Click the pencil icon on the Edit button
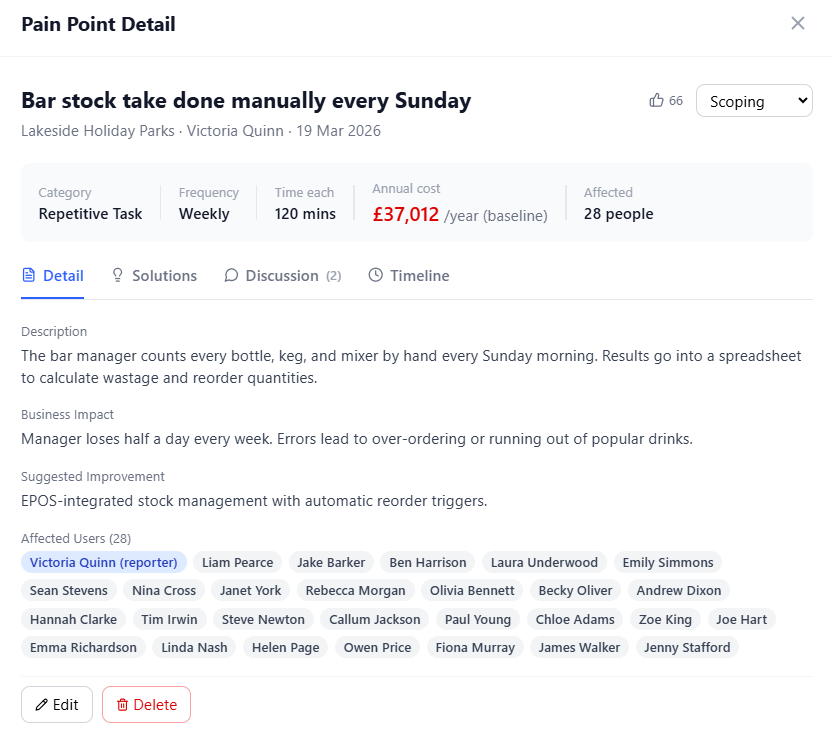Screen dimensions: 832x738 point(42,704)
